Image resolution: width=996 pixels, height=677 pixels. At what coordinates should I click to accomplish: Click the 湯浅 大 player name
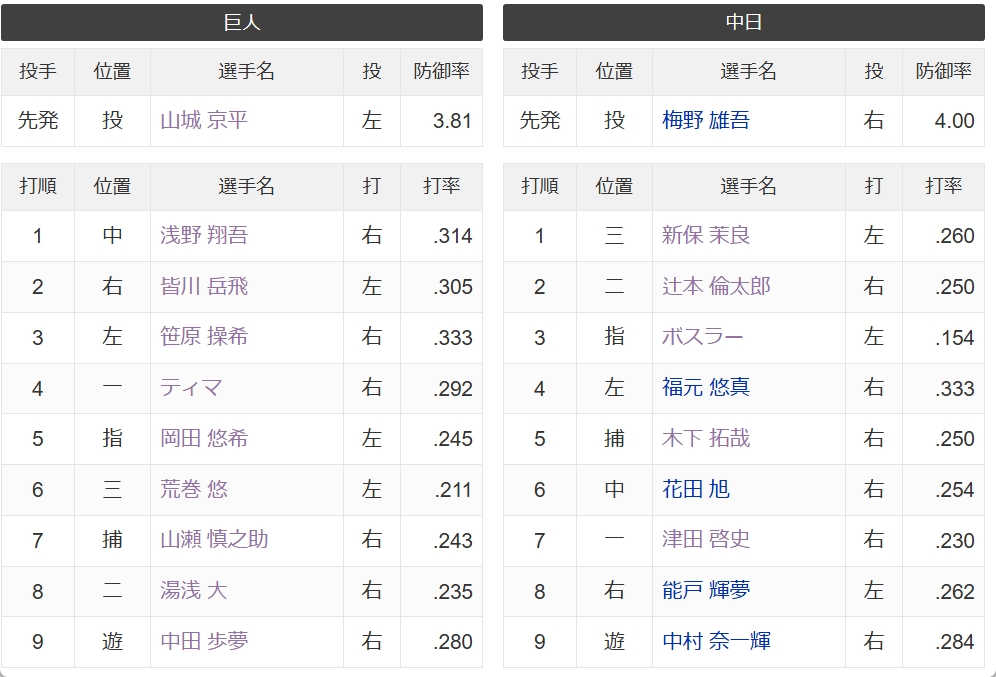click(194, 591)
